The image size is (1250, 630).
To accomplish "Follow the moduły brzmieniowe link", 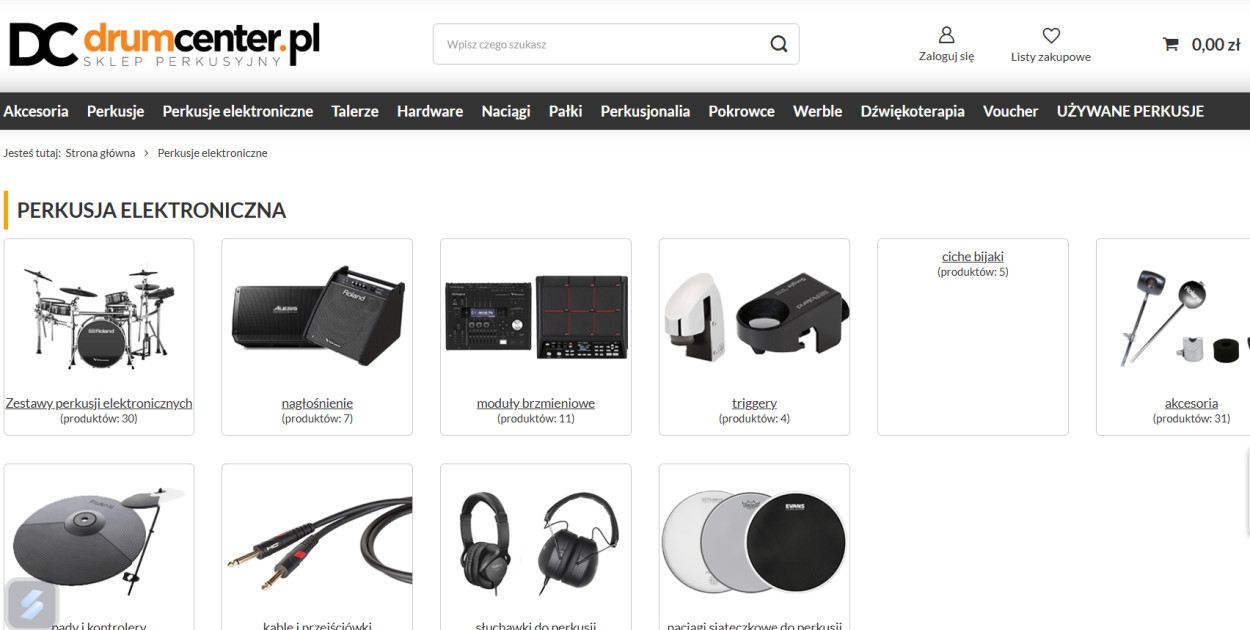I will [536, 403].
